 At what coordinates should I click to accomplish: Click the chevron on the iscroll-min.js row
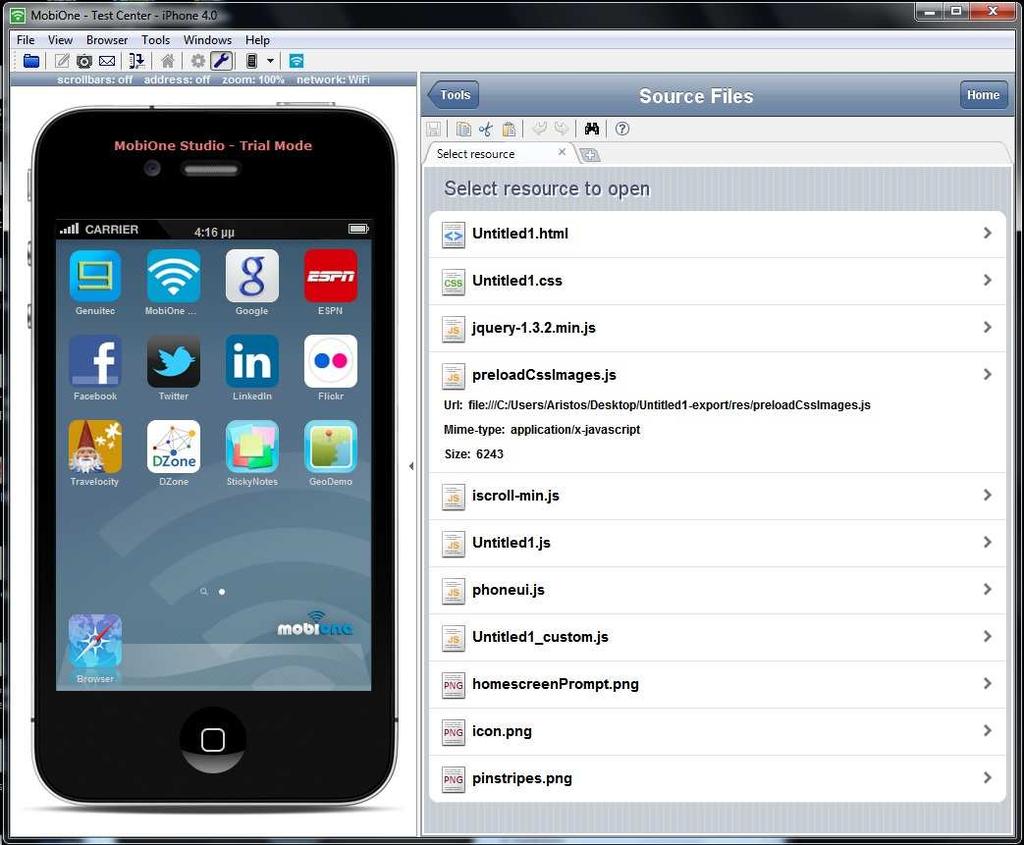[x=987, y=495]
